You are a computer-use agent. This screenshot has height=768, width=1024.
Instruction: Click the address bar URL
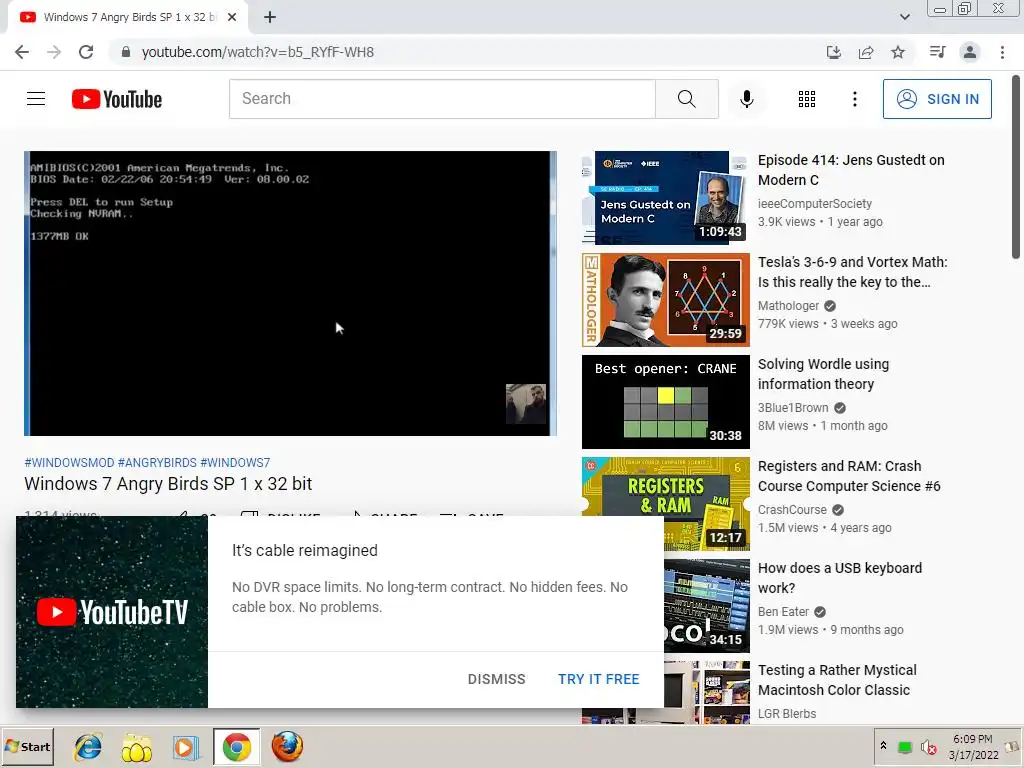click(258, 52)
